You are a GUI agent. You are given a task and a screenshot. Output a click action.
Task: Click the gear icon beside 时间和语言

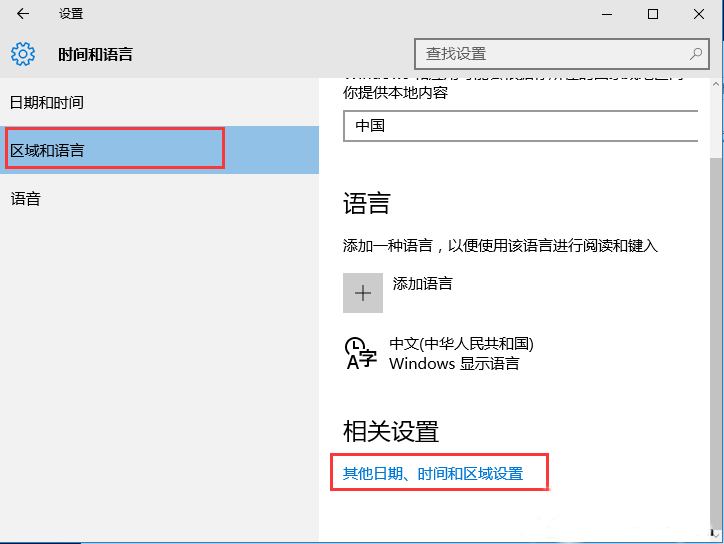pyautogui.click(x=22, y=54)
